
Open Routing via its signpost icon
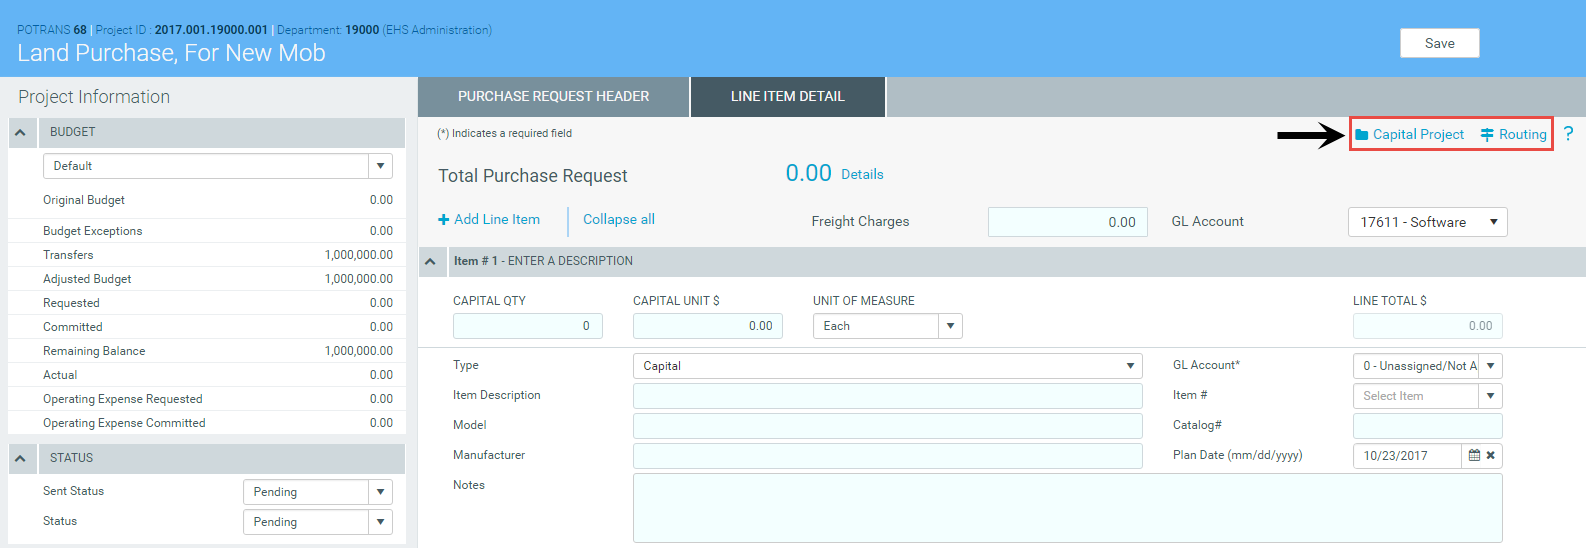[x=1487, y=135]
